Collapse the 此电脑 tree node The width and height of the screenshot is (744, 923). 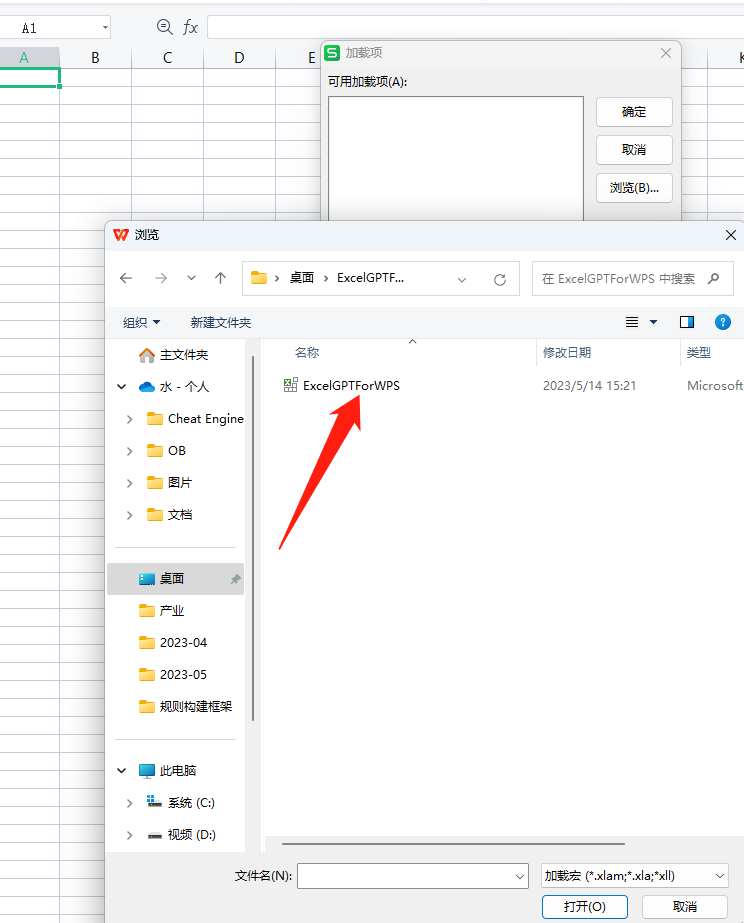[x=122, y=771]
